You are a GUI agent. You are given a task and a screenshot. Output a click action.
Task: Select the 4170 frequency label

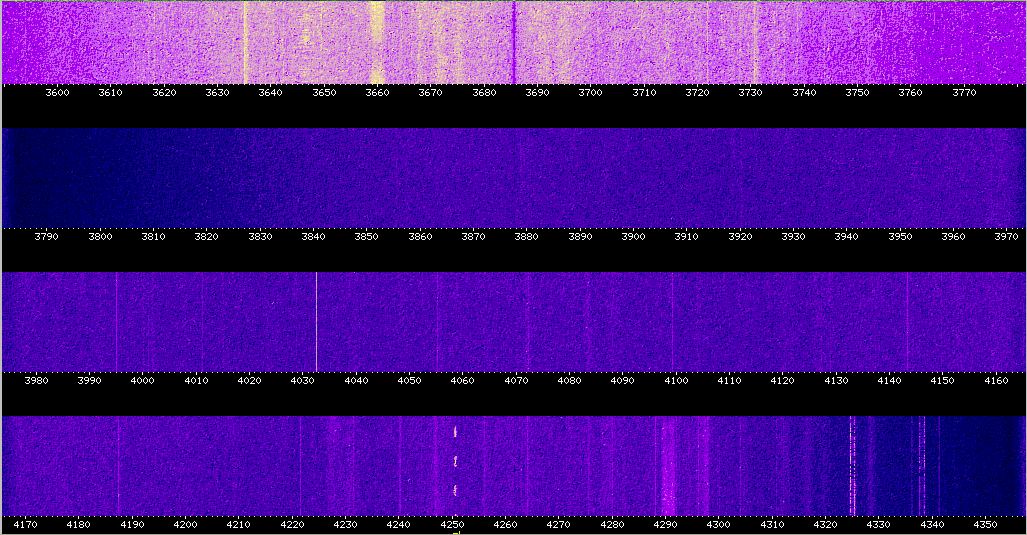click(x=26, y=525)
